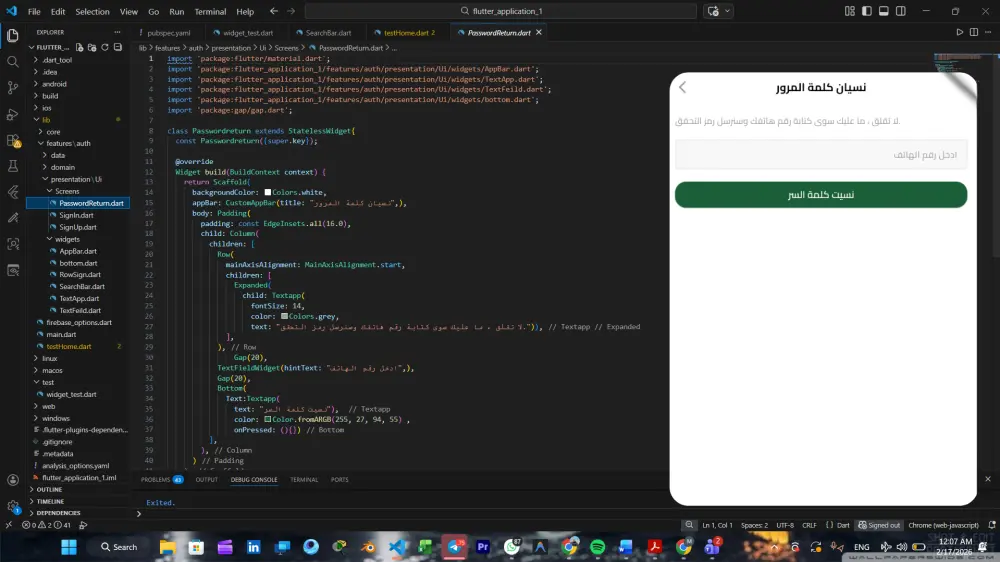Viewport: 1000px width, 562px height.
Task: Click the phone number input field in preview
Action: coord(821,155)
